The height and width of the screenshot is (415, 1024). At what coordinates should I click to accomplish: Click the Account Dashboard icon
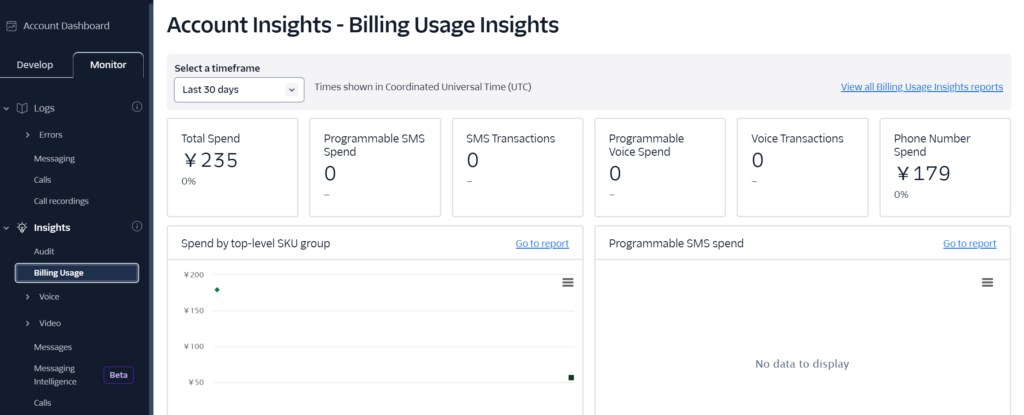[x=11, y=26]
